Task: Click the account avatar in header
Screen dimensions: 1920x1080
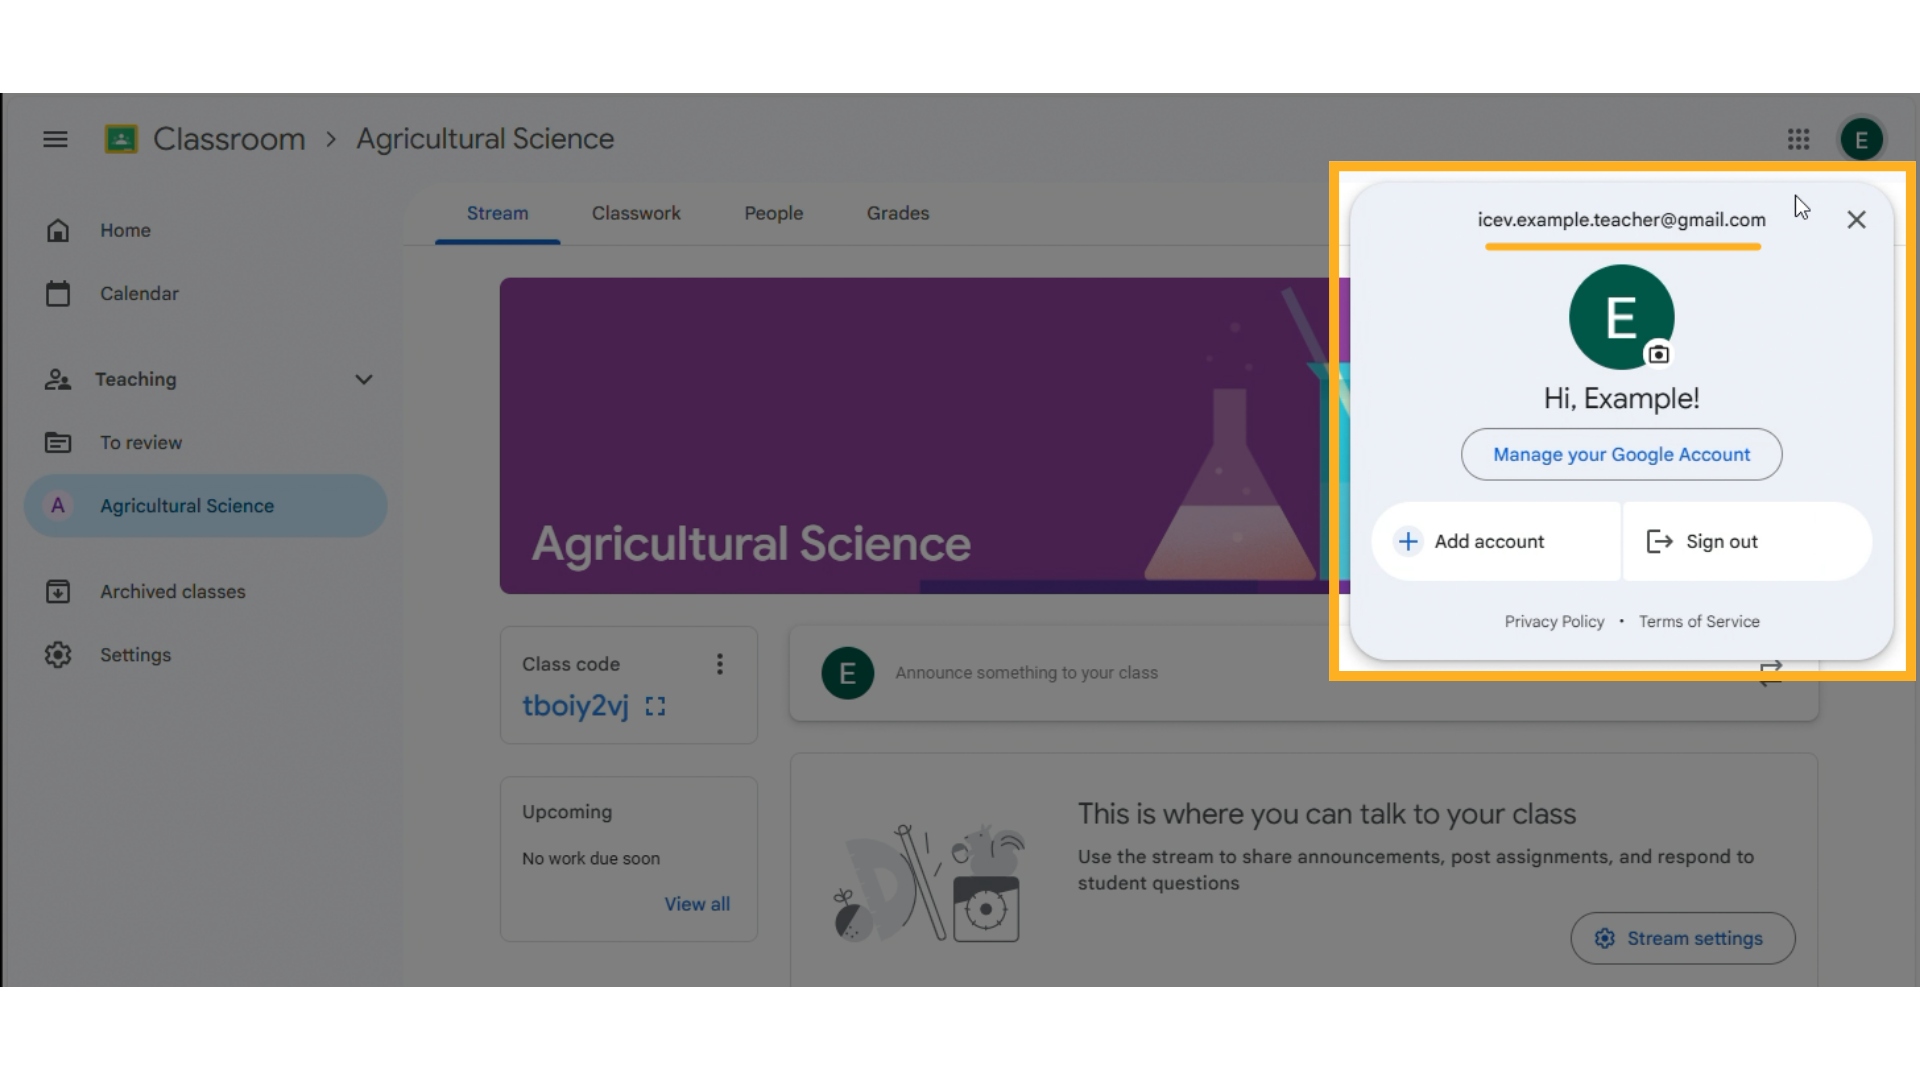Action: [x=1861, y=139]
